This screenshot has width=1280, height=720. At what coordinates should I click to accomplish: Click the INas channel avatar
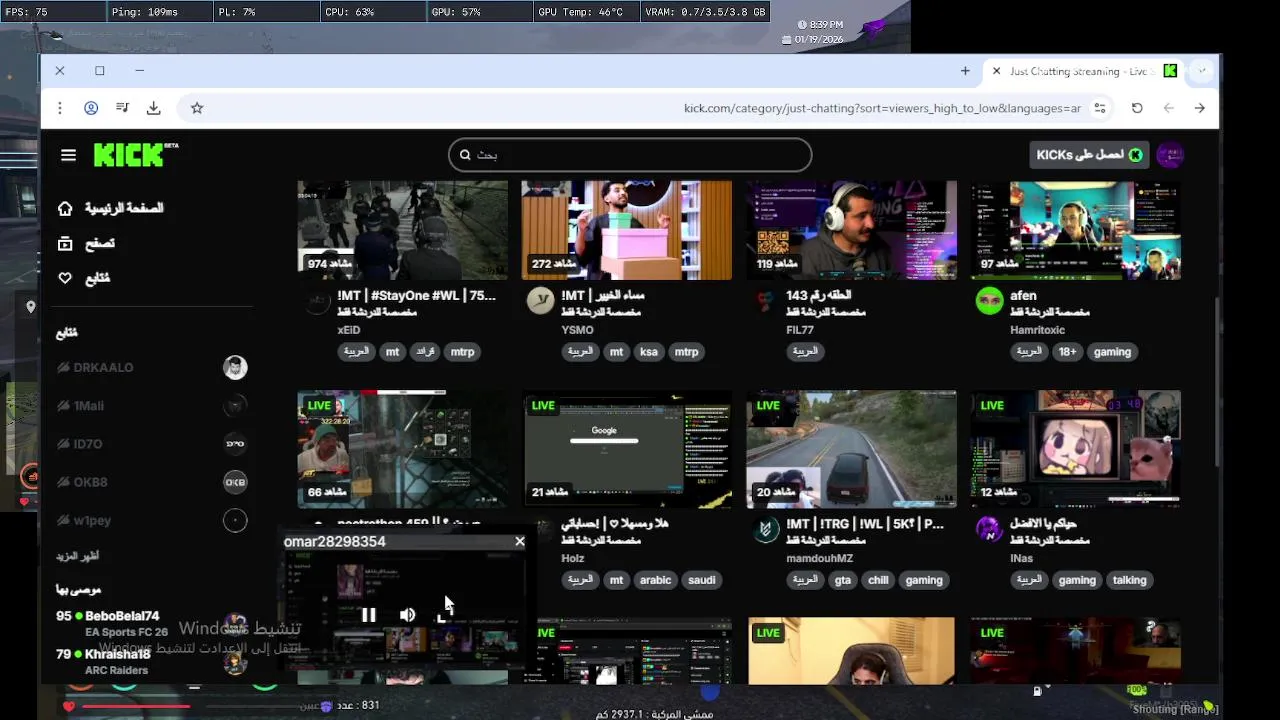(x=989, y=529)
